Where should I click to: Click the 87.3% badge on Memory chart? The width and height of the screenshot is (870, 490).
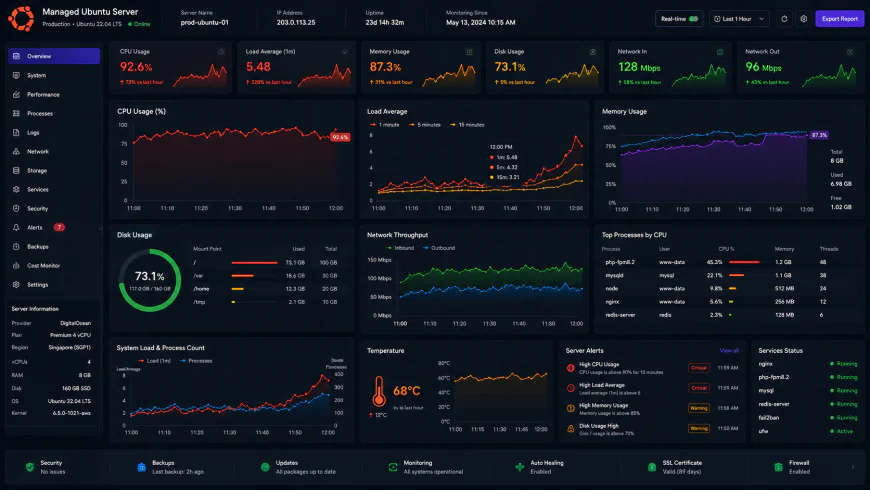click(819, 135)
